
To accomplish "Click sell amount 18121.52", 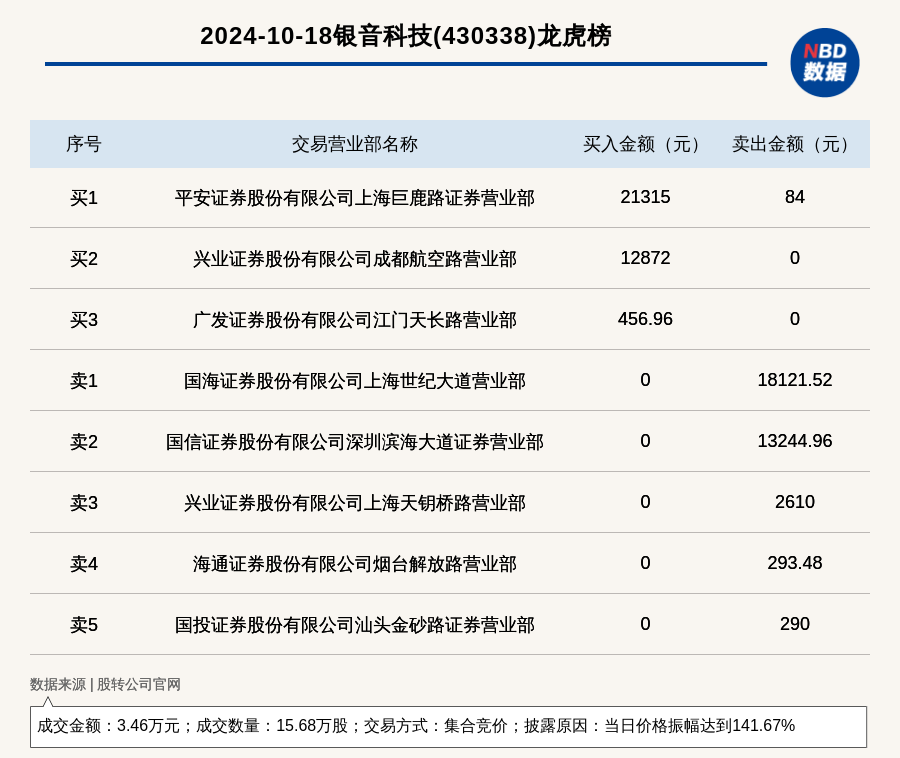I will [794, 380].
